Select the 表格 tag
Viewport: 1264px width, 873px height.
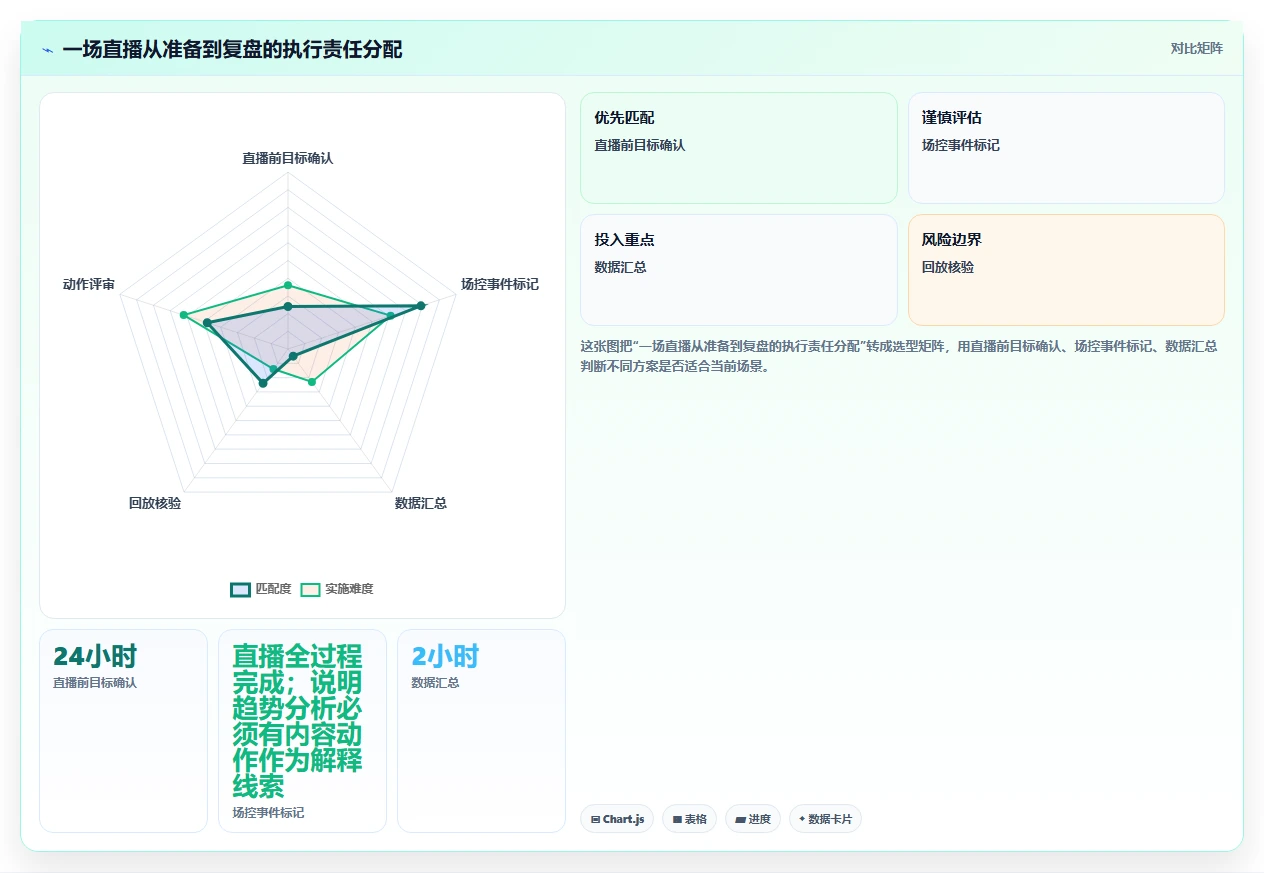pos(689,819)
